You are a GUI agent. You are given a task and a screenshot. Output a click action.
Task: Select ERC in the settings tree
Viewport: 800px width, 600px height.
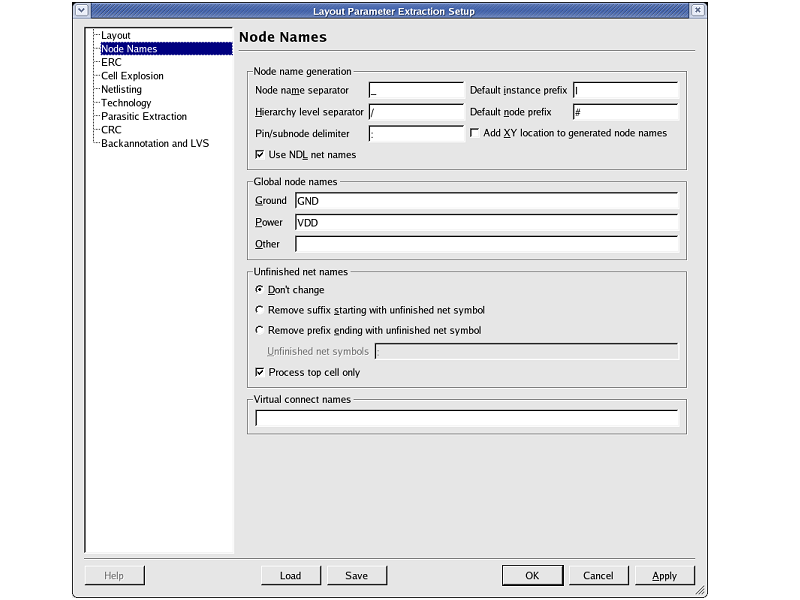[x=111, y=62]
